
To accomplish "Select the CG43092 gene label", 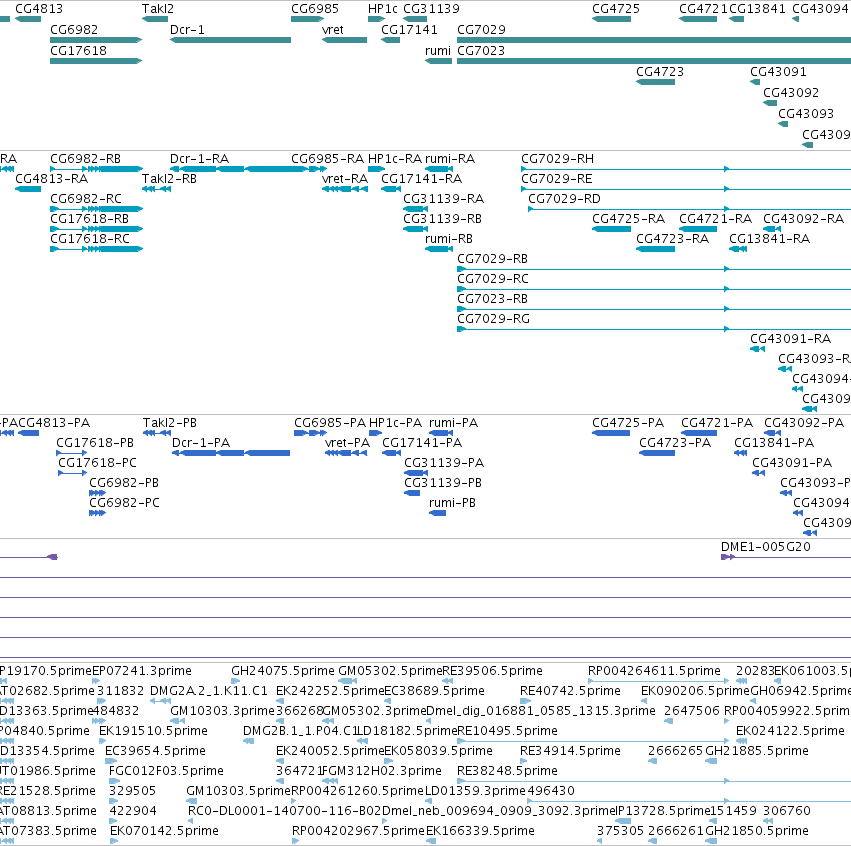I will click(x=791, y=93).
